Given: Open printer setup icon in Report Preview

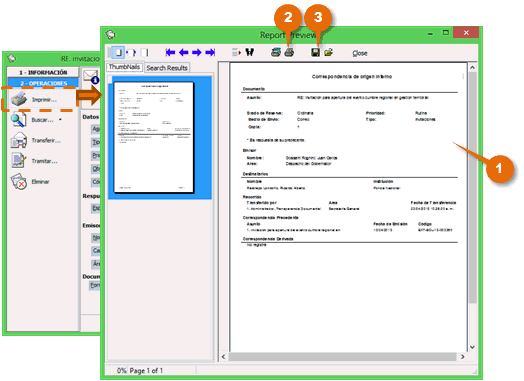Looking at the screenshot, I should [276, 52].
